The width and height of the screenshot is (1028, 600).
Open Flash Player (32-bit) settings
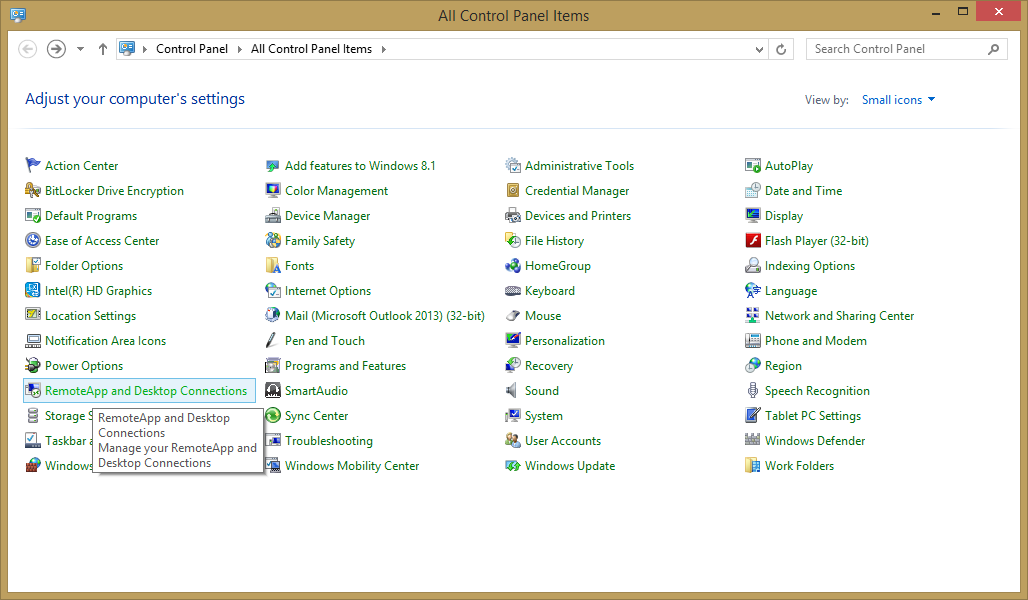(815, 240)
